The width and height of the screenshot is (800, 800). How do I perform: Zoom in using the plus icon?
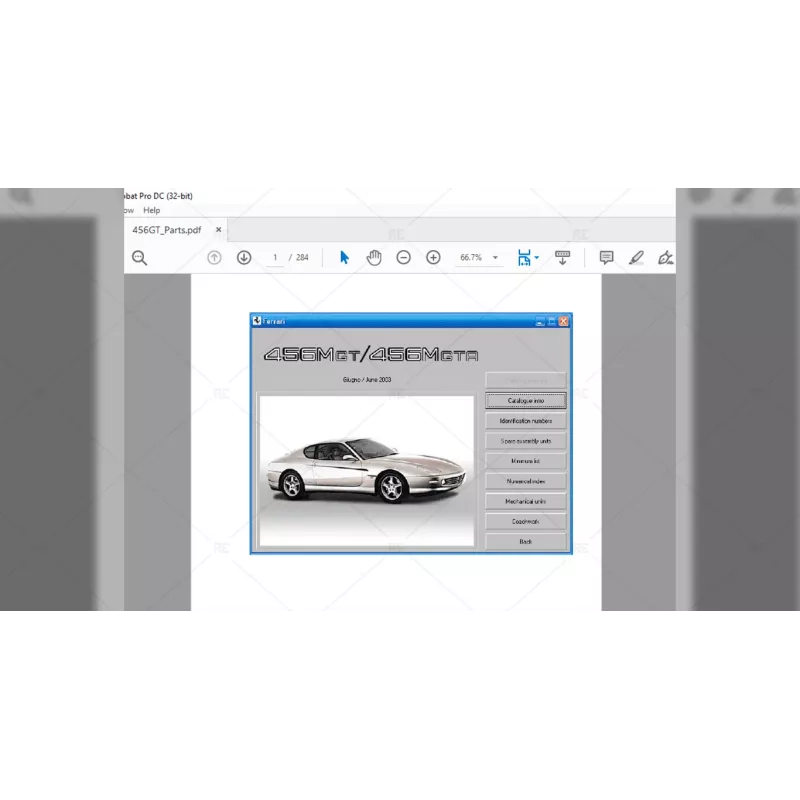click(x=433, y=257)
